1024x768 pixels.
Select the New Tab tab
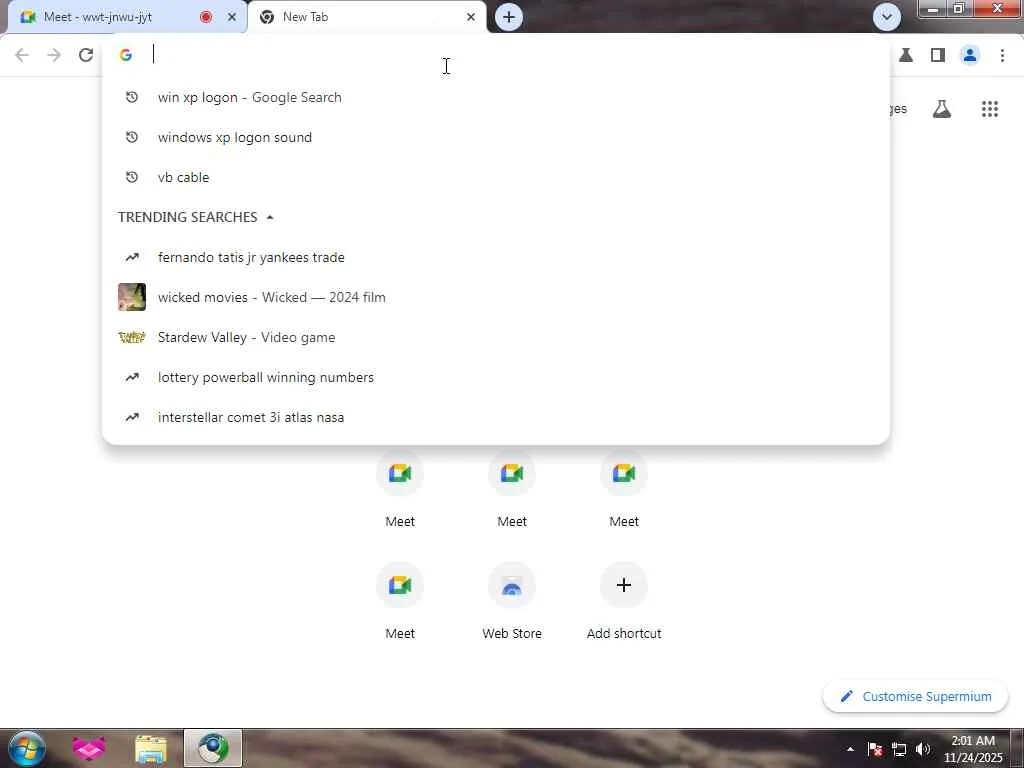click(367, 17)
